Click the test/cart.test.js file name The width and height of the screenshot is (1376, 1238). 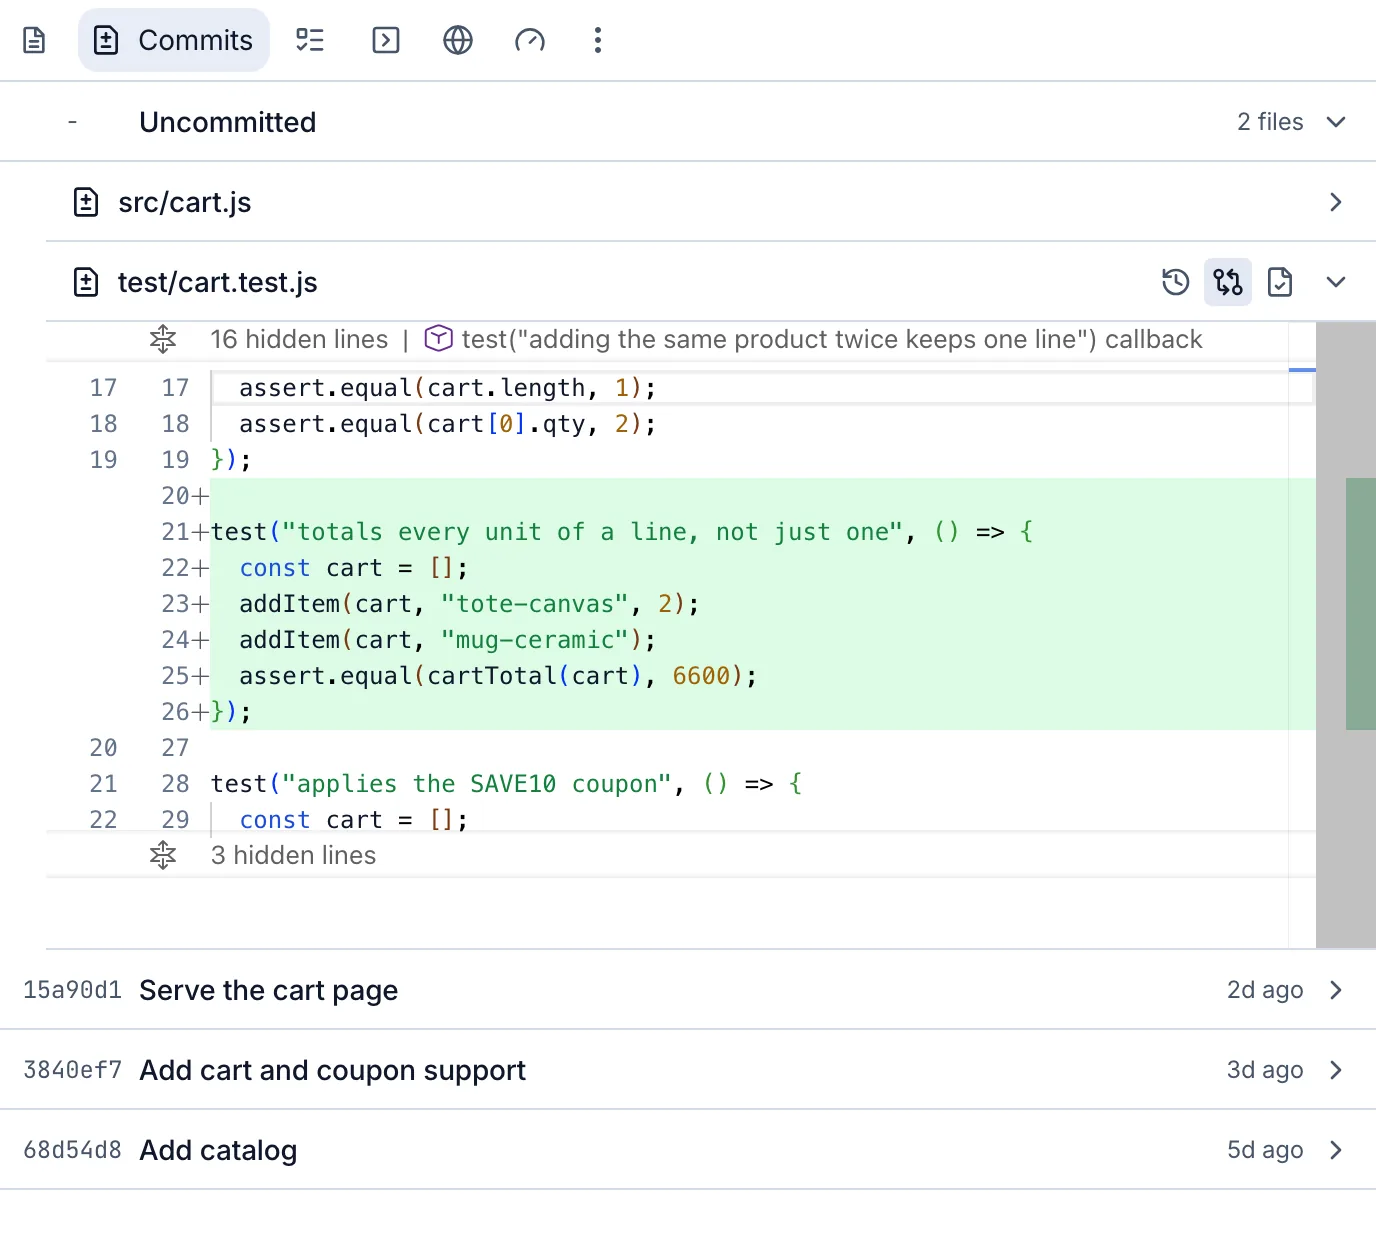tap(218, 282)
